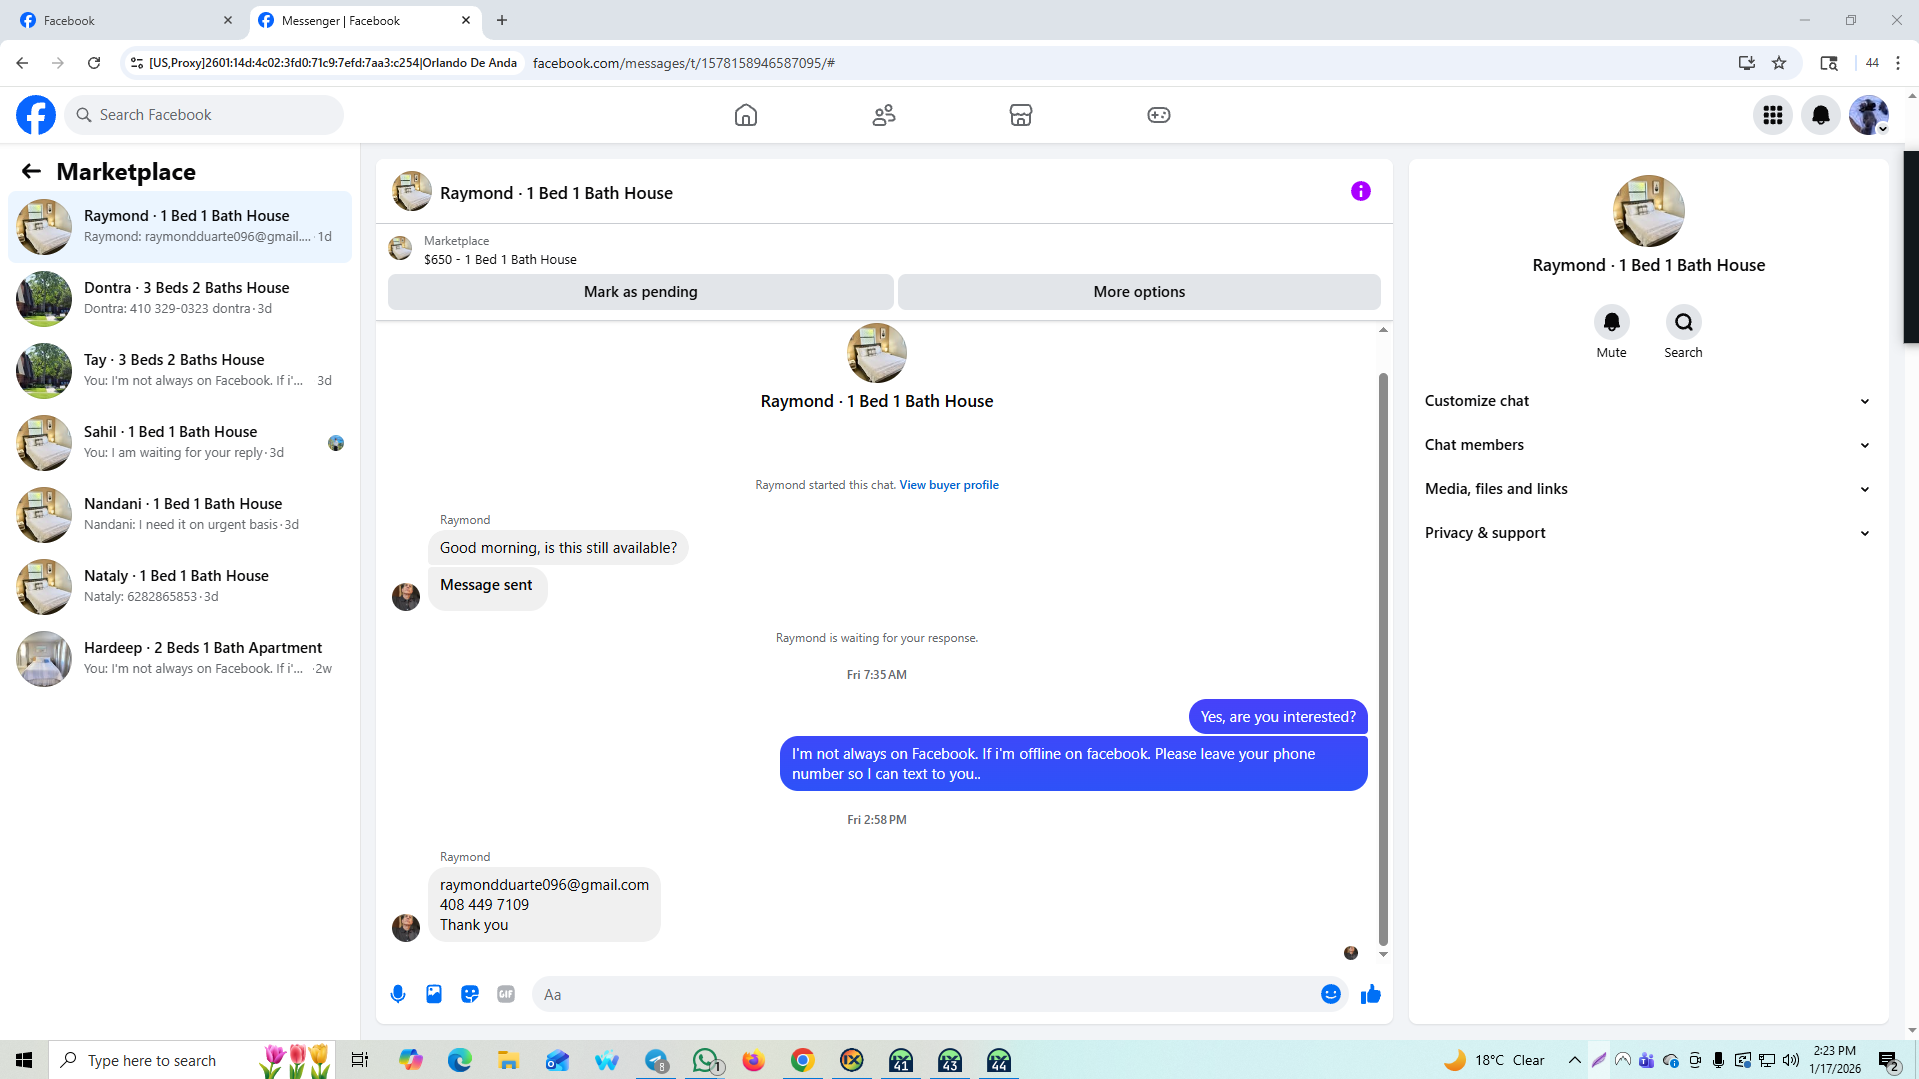Search in conversation with the magnifier icon

click(1683, 322)
